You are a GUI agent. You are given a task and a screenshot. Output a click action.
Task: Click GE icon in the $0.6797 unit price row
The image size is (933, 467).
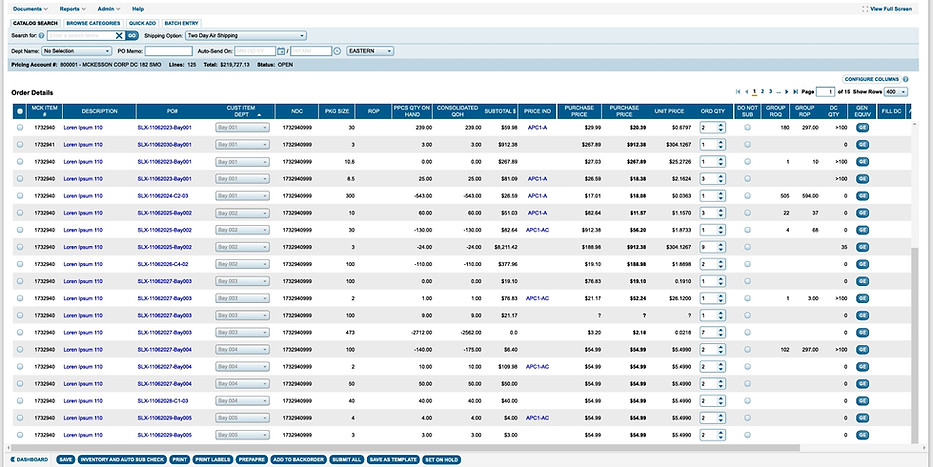(862, 127)
